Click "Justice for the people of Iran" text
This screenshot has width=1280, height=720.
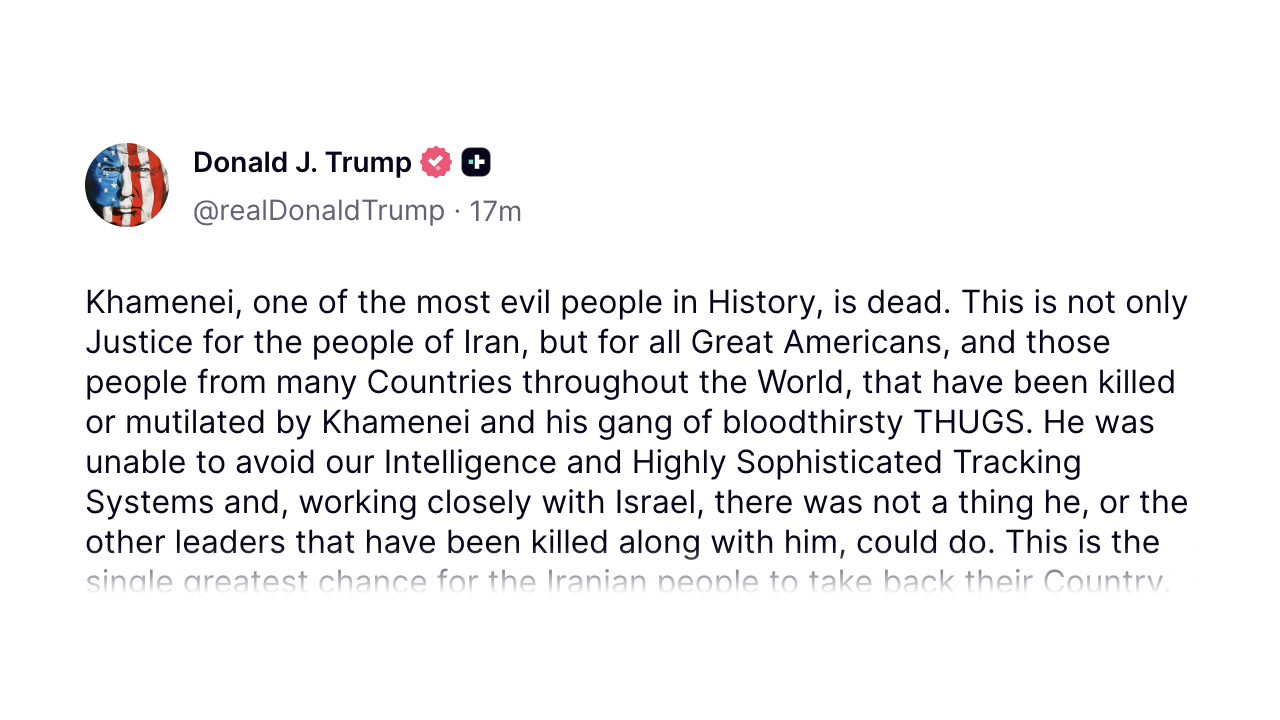pos(306,342)
